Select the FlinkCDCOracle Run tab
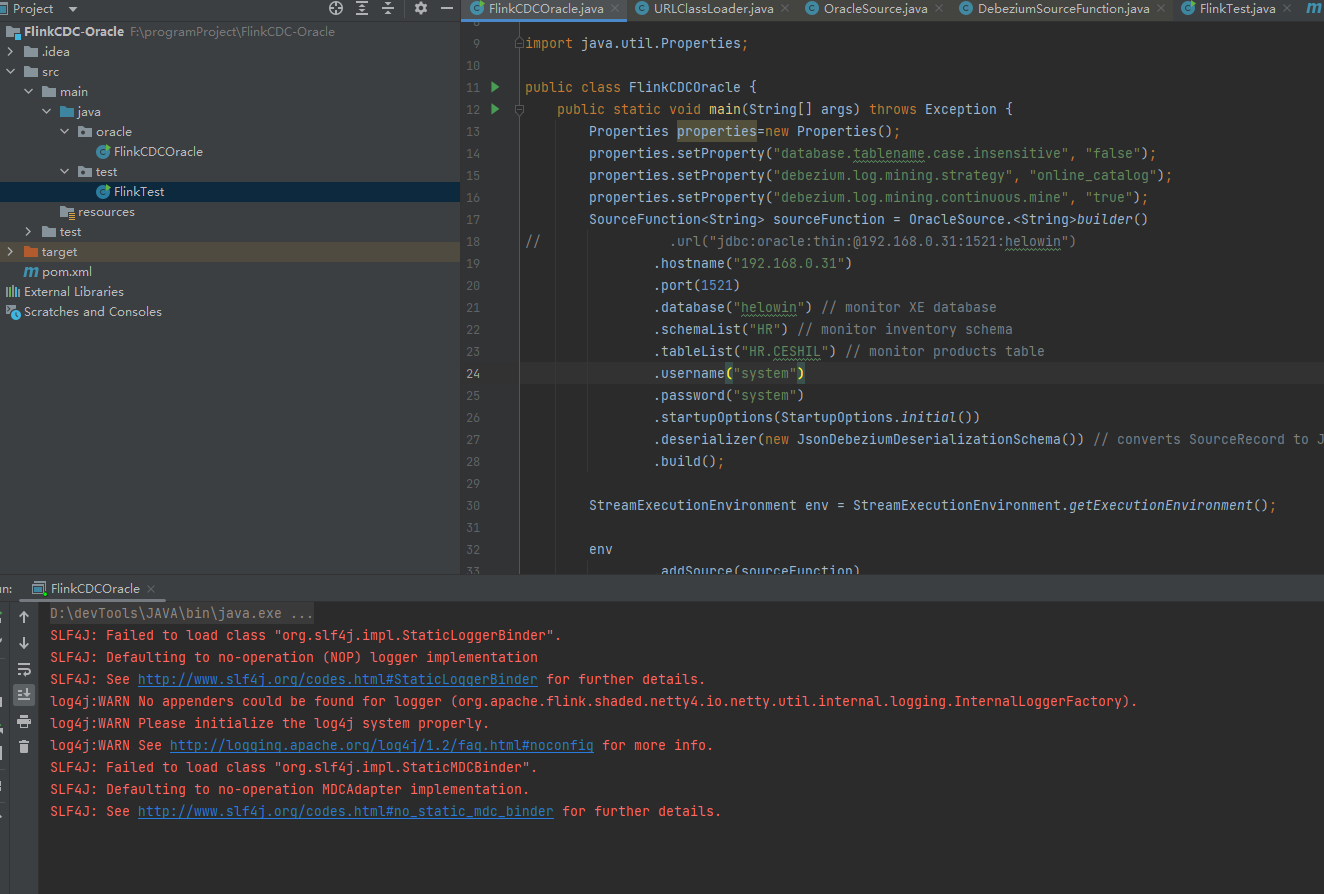Screen dimensions: 1324x894 pyautogui.click(x=95, y=589)
